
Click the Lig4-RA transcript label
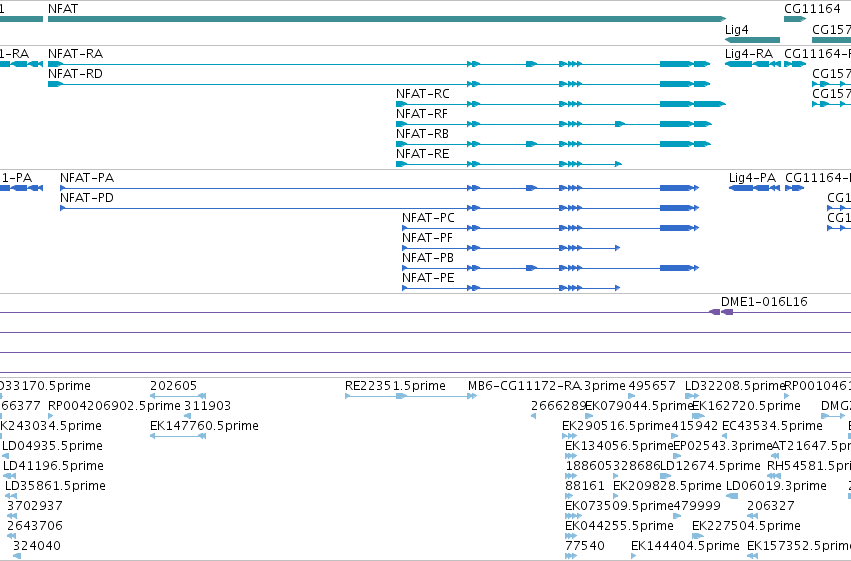(x=749, y=54)
